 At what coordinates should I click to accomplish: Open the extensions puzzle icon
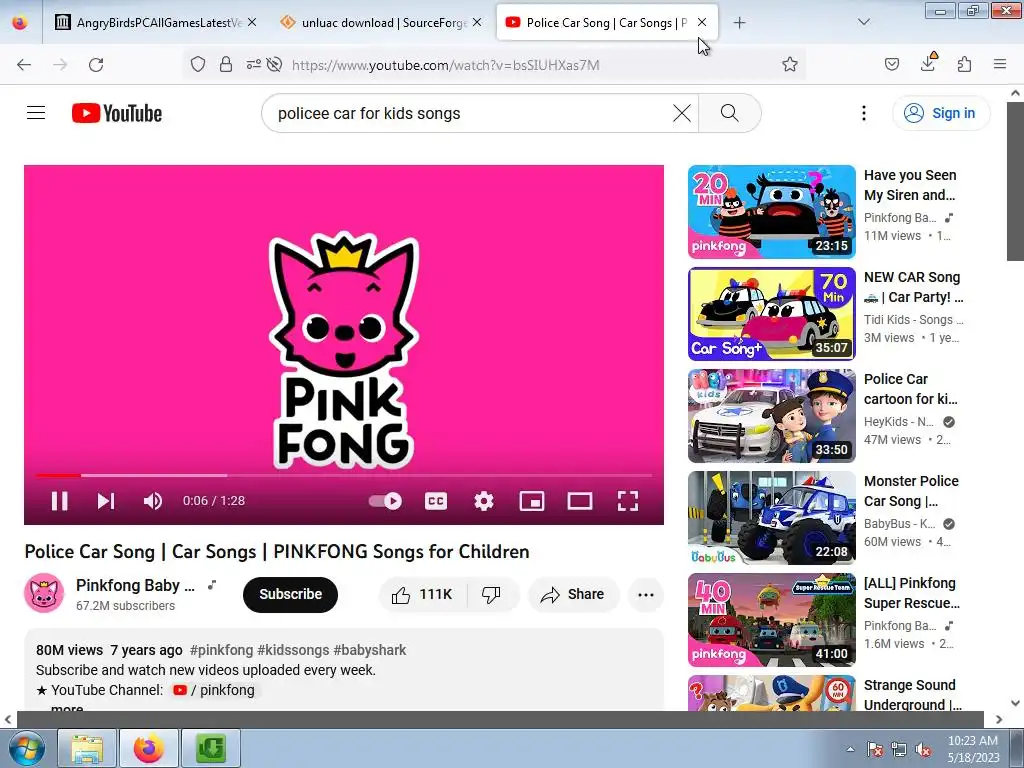pyautogui.click(x=964, y=64)
